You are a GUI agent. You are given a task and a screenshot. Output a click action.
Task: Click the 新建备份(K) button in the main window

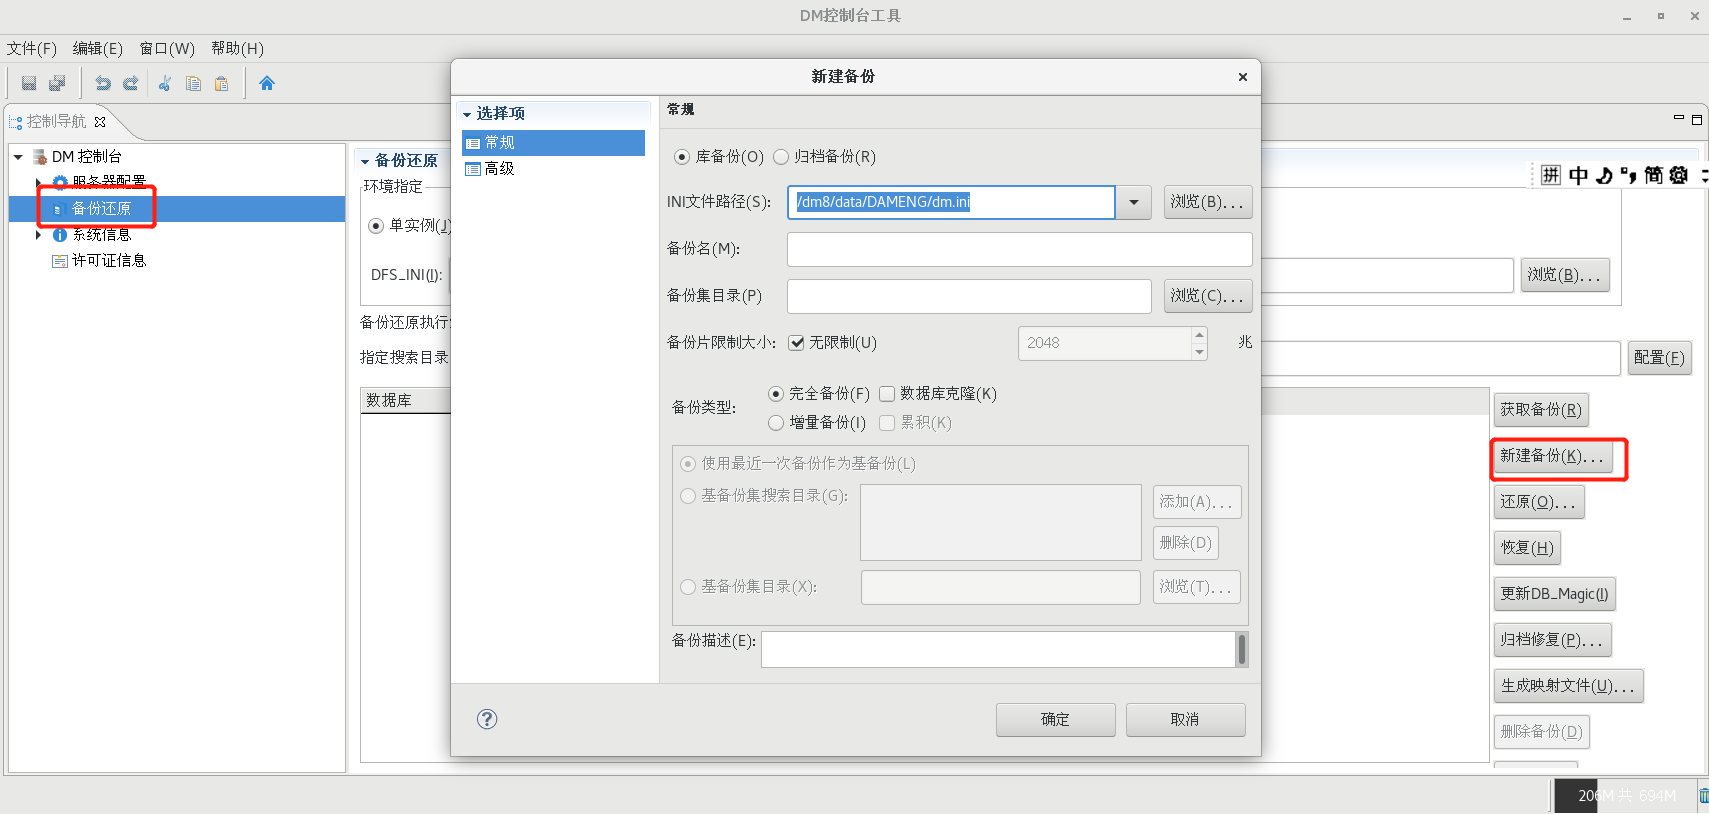pyautogui.click(x=1553, y=456)
